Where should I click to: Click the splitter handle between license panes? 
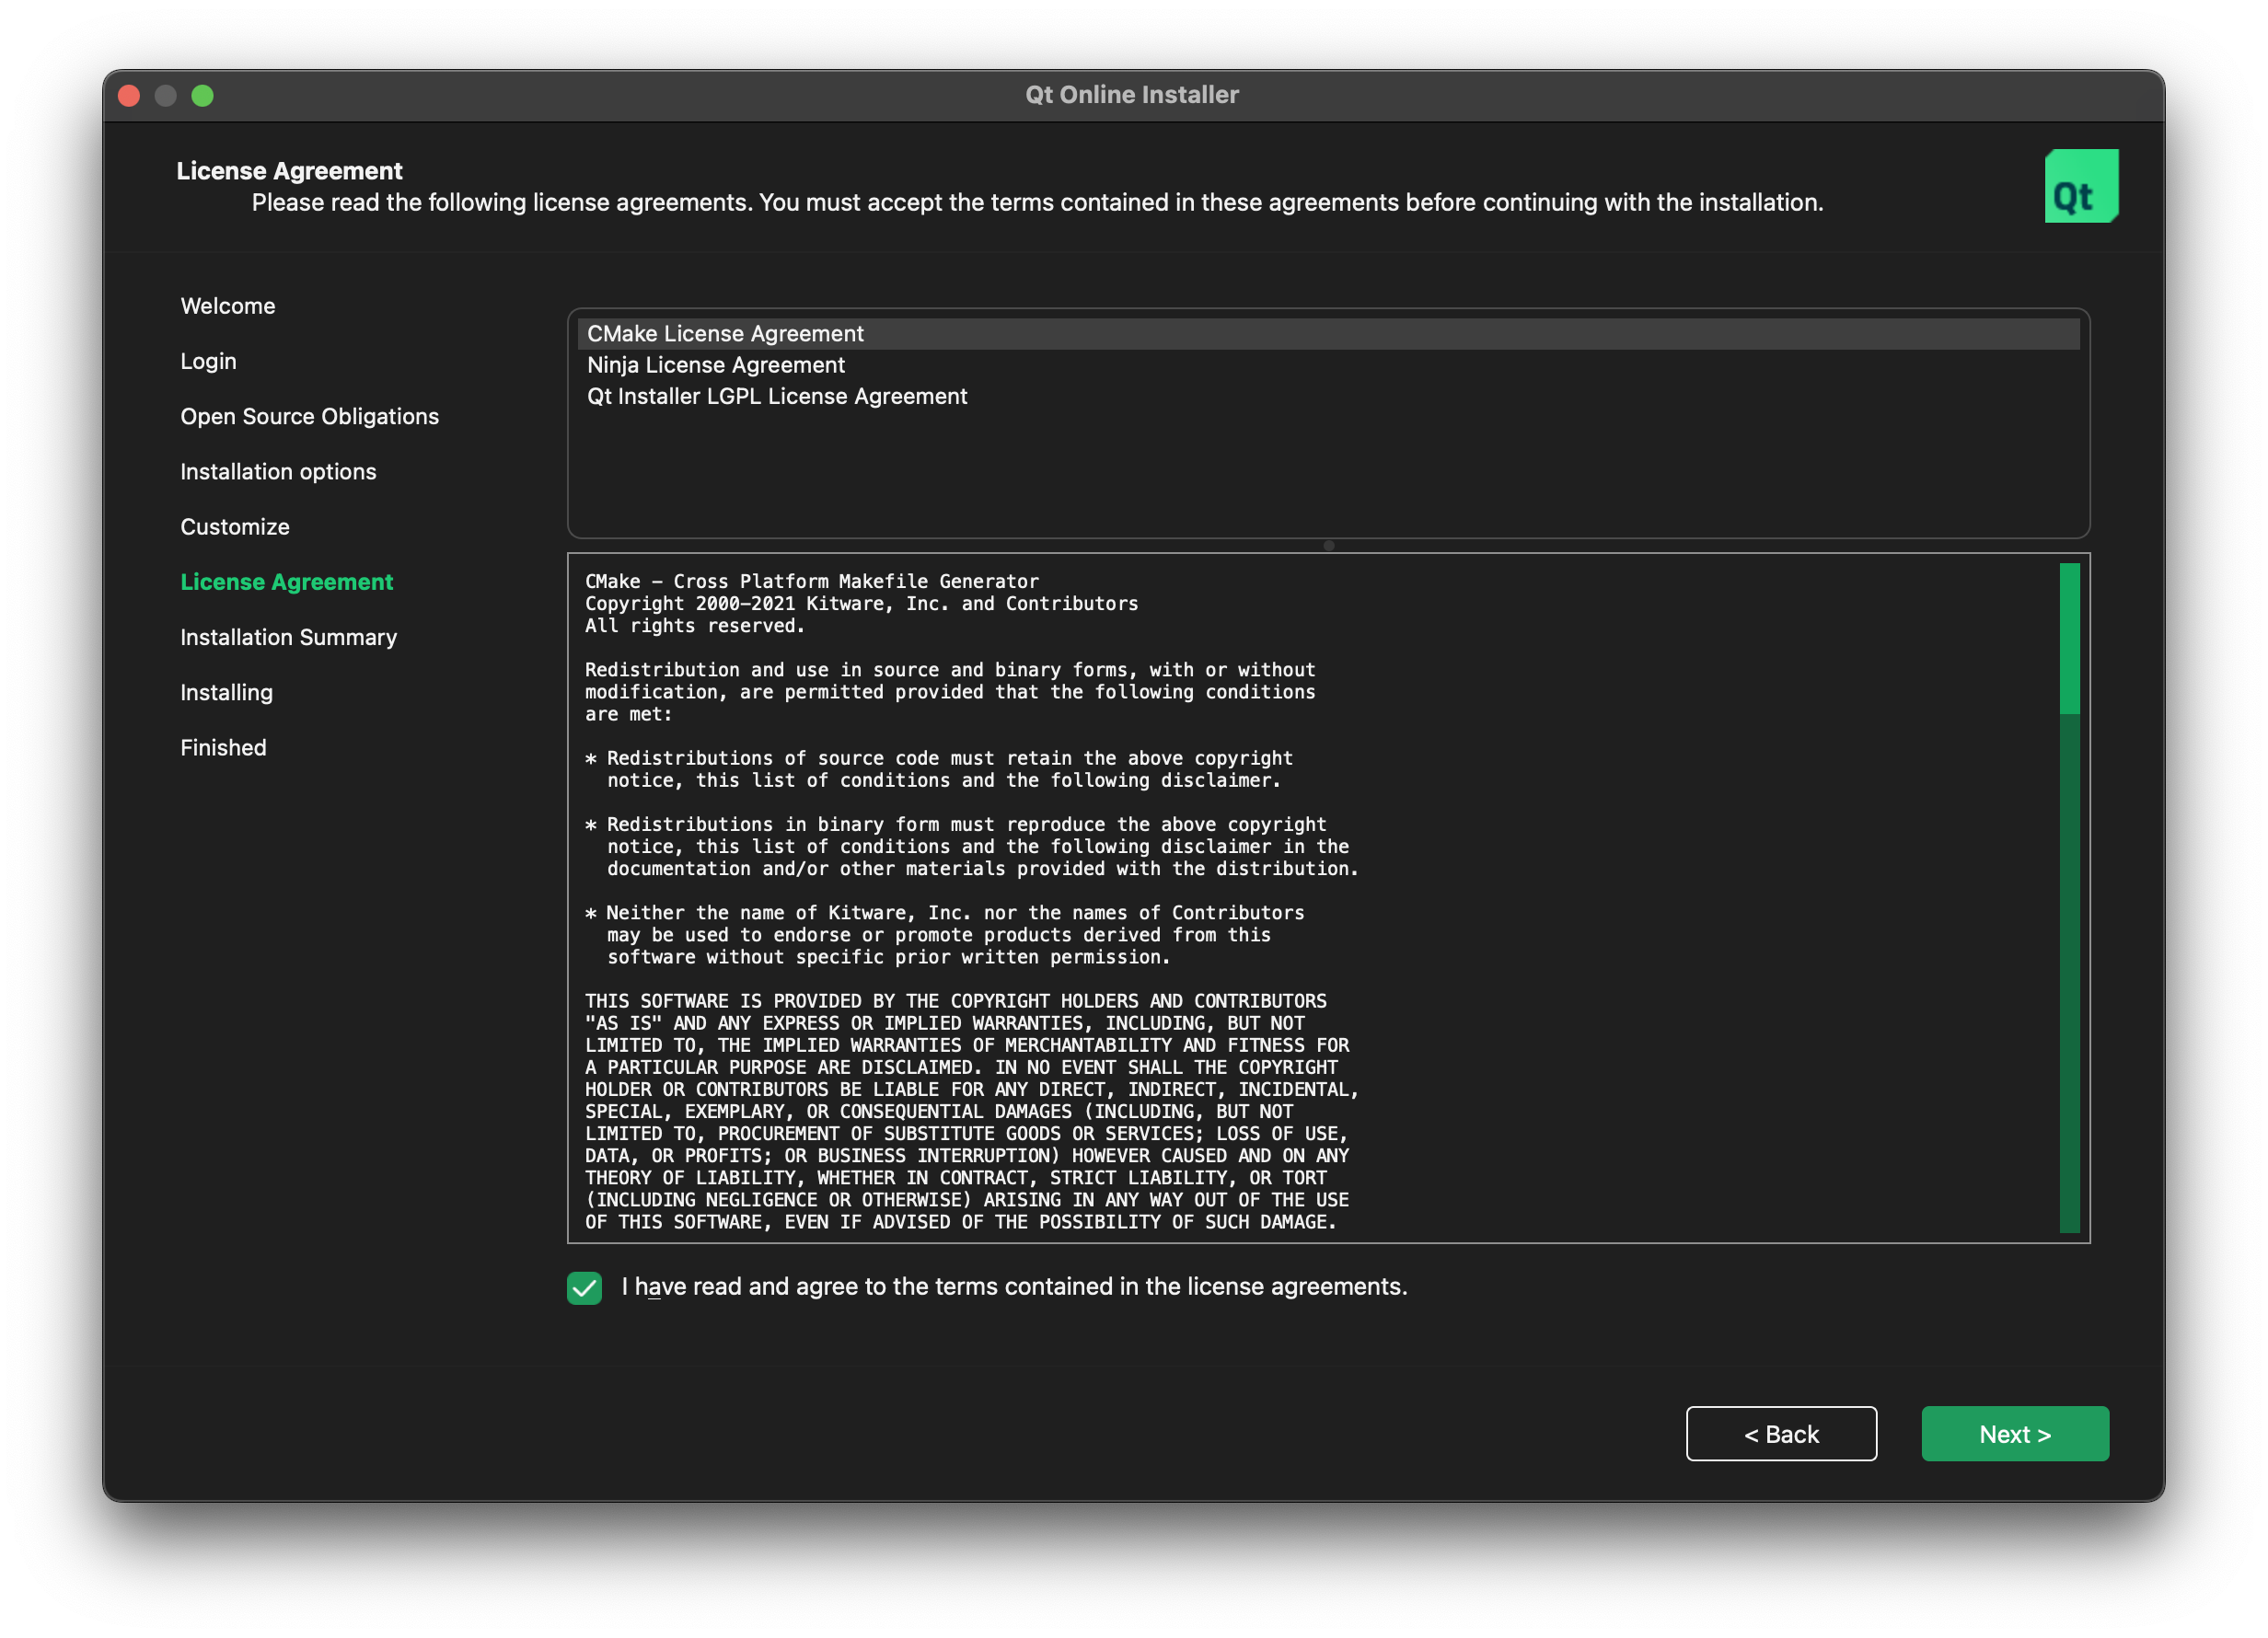pos(1329,546)
